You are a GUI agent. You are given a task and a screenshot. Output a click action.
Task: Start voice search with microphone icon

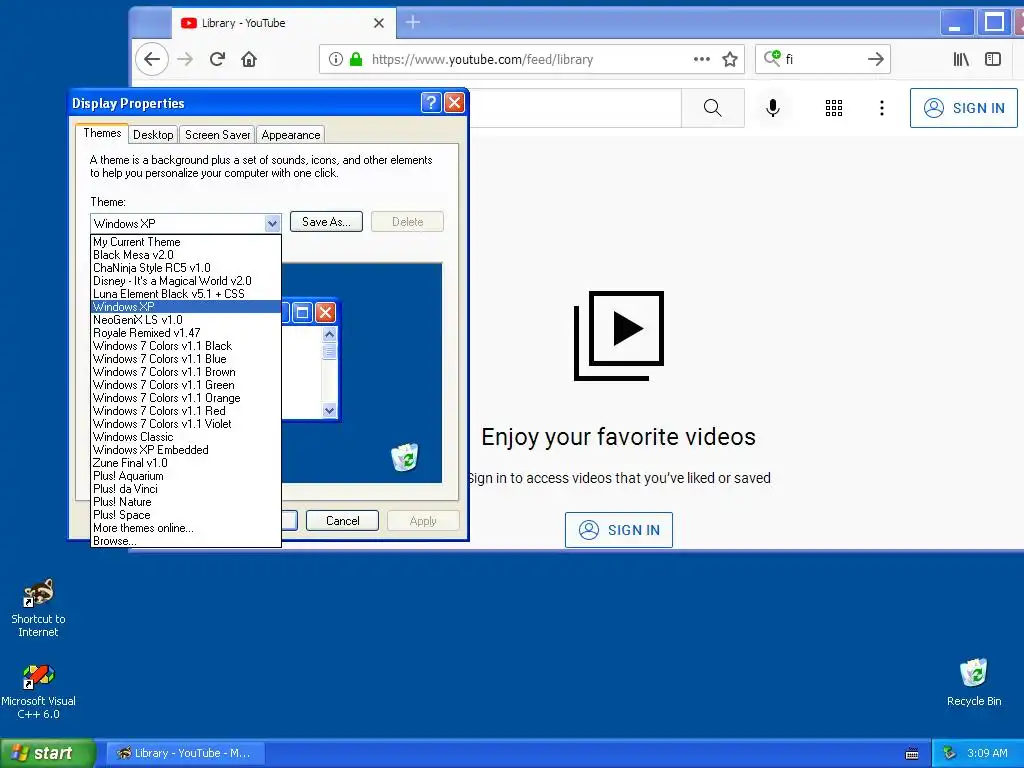tap(773, 108)
